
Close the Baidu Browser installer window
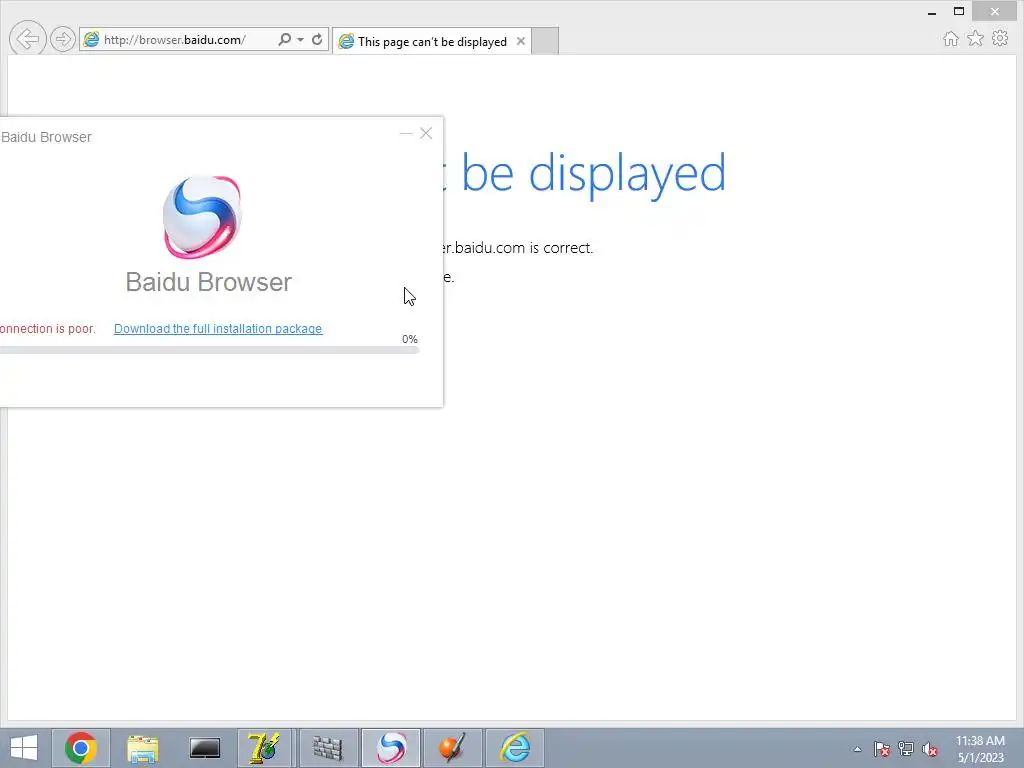click(x=426, y=133)
